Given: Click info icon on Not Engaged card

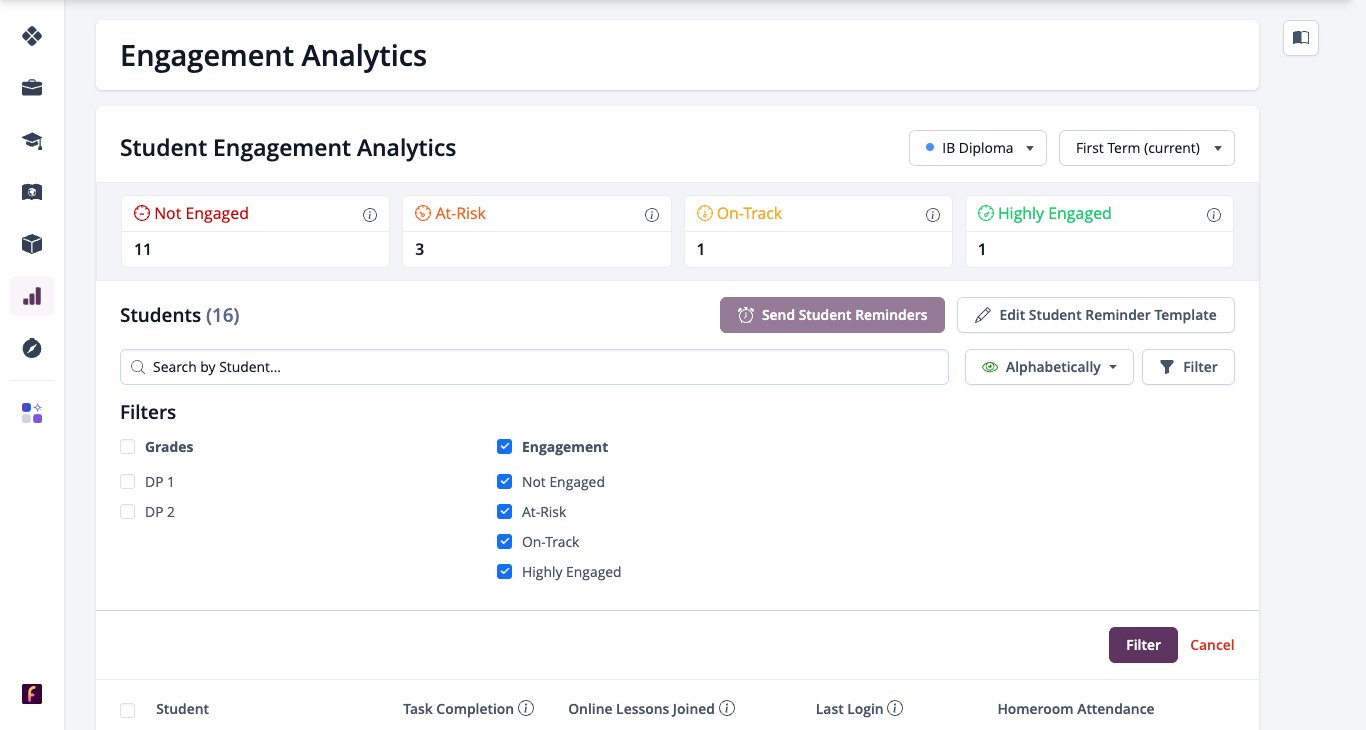Looking at the screenshot, I should click(x=370, y=215).
